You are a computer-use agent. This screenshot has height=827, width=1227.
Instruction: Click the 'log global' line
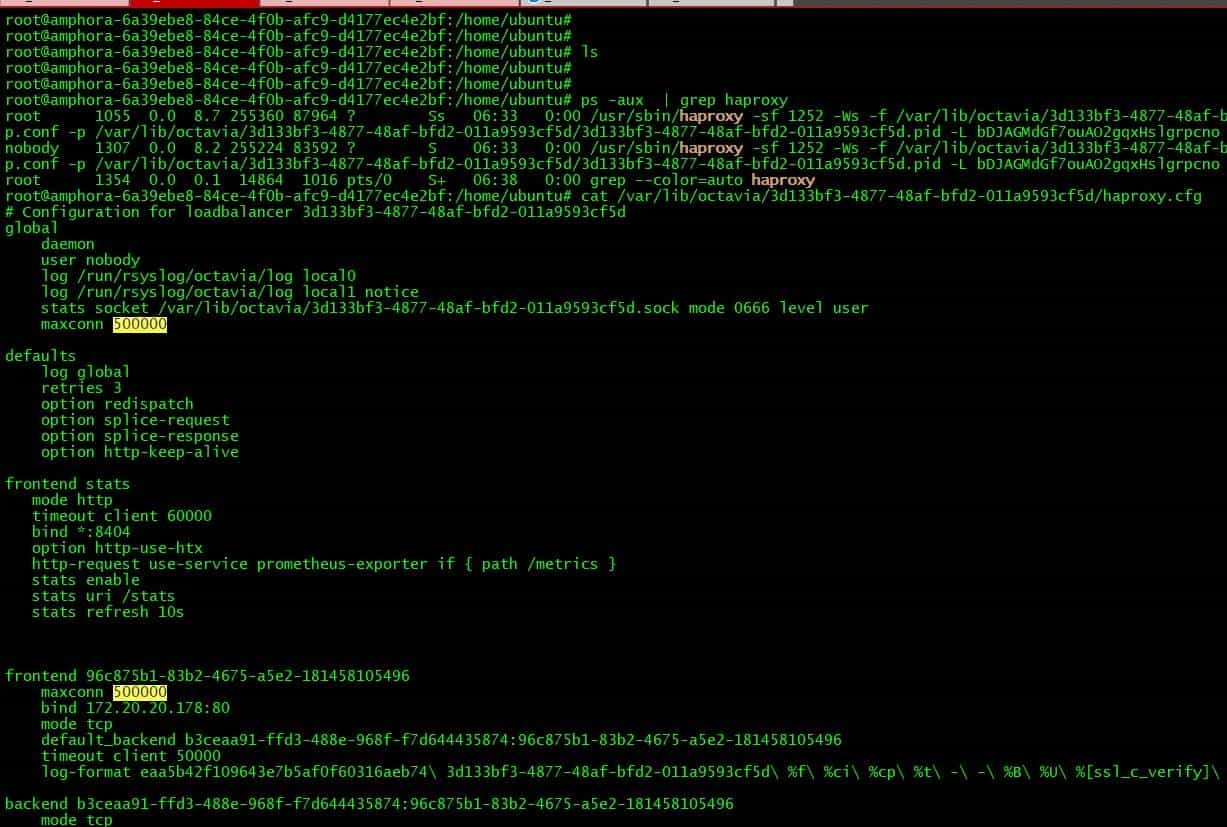click(x=86, y=372)
